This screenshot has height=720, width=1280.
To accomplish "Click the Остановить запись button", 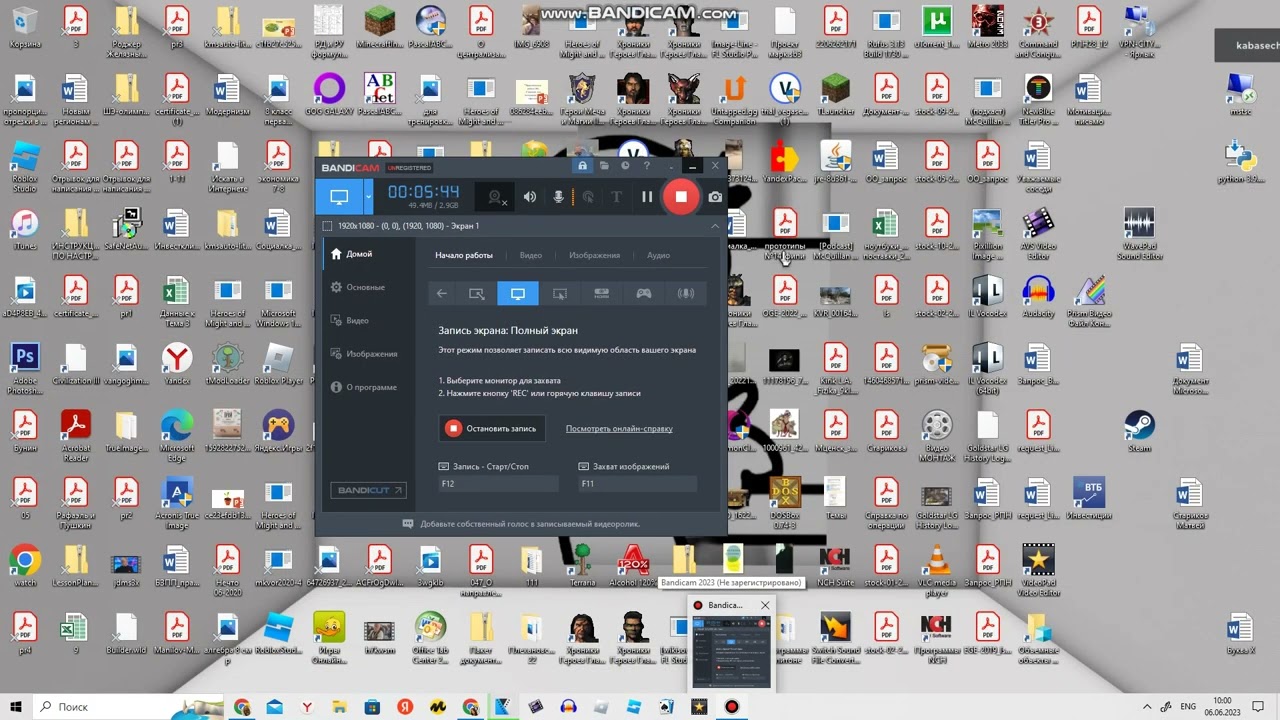I will (x=492, y=428).
